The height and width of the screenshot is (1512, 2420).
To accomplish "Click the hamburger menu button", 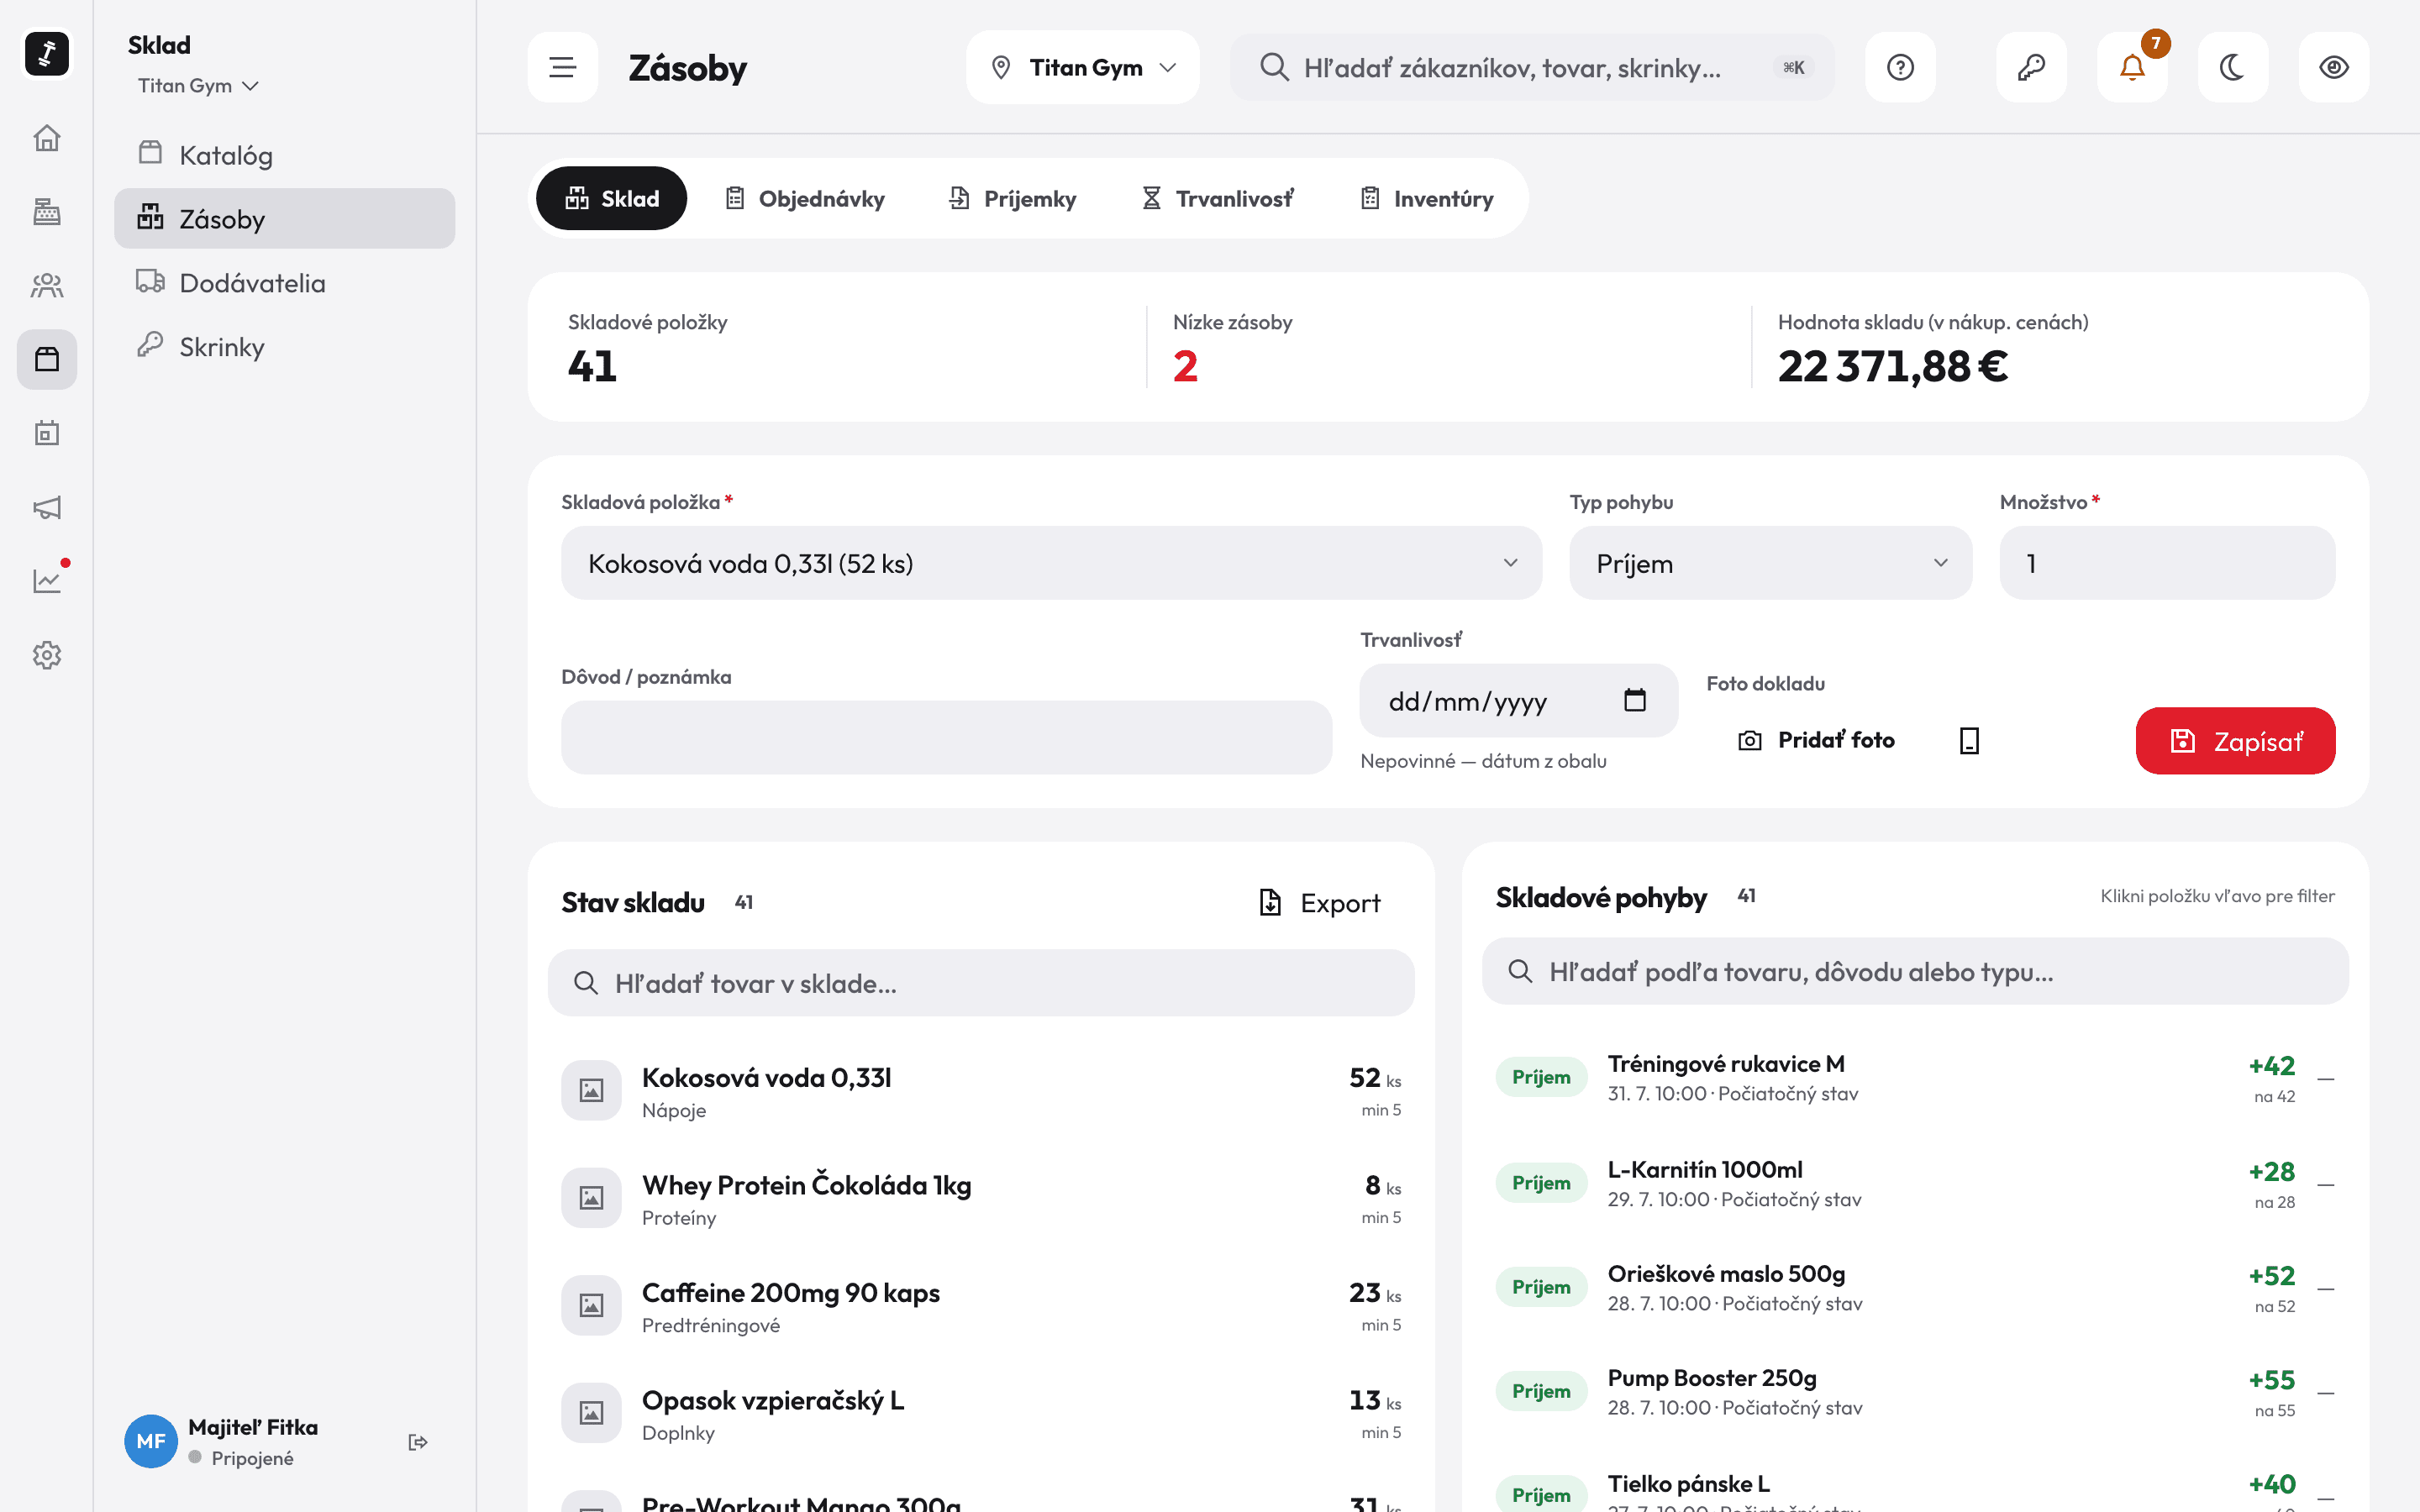I will pos(563,67).
